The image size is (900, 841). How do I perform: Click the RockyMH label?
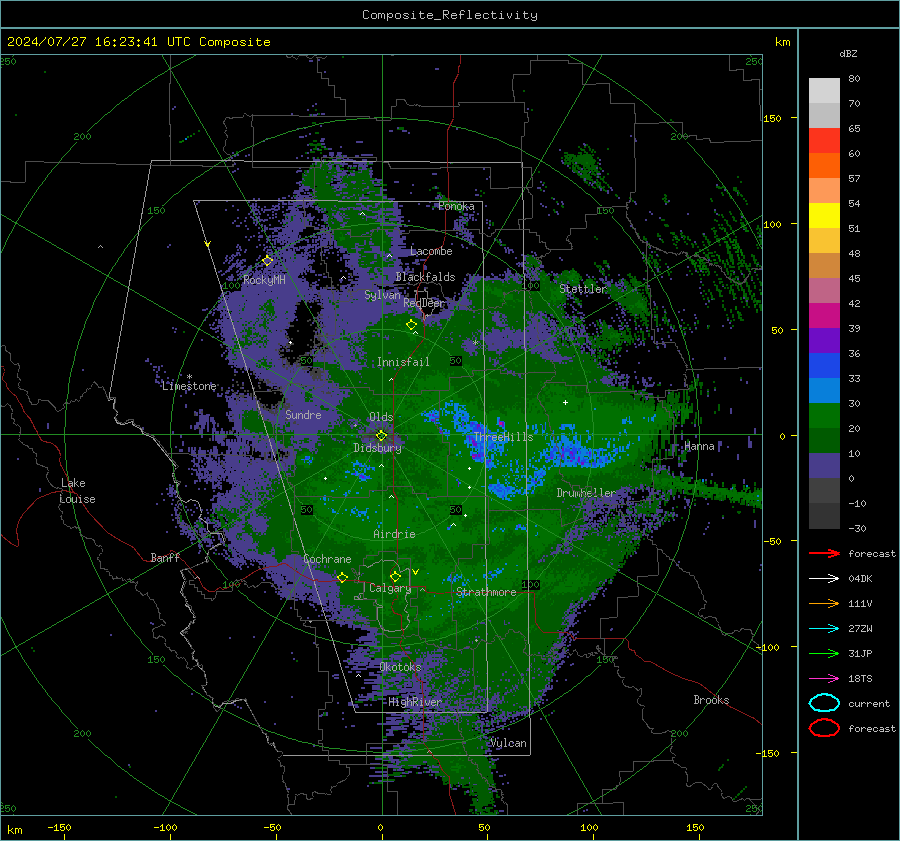click(264, 280)
